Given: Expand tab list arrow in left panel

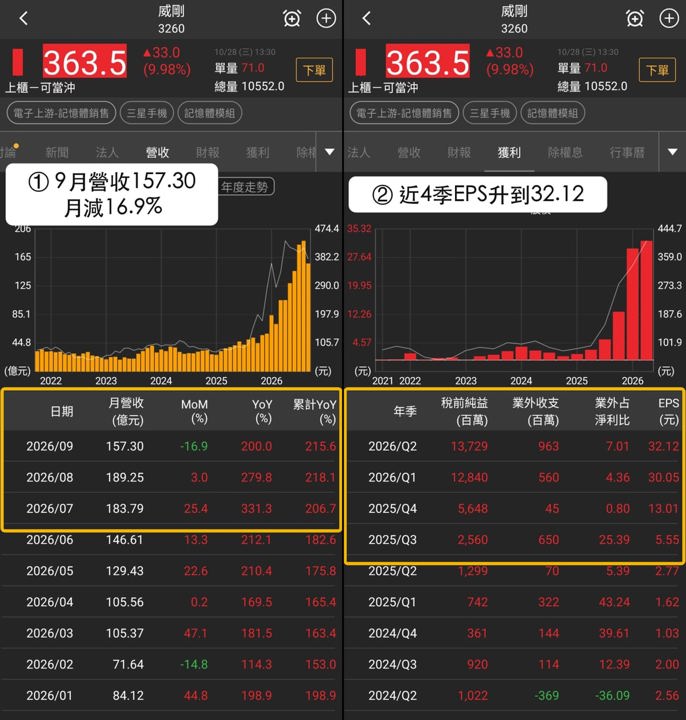Looking at the screenshot, I should pyautogui.click(x=329, y=152).
